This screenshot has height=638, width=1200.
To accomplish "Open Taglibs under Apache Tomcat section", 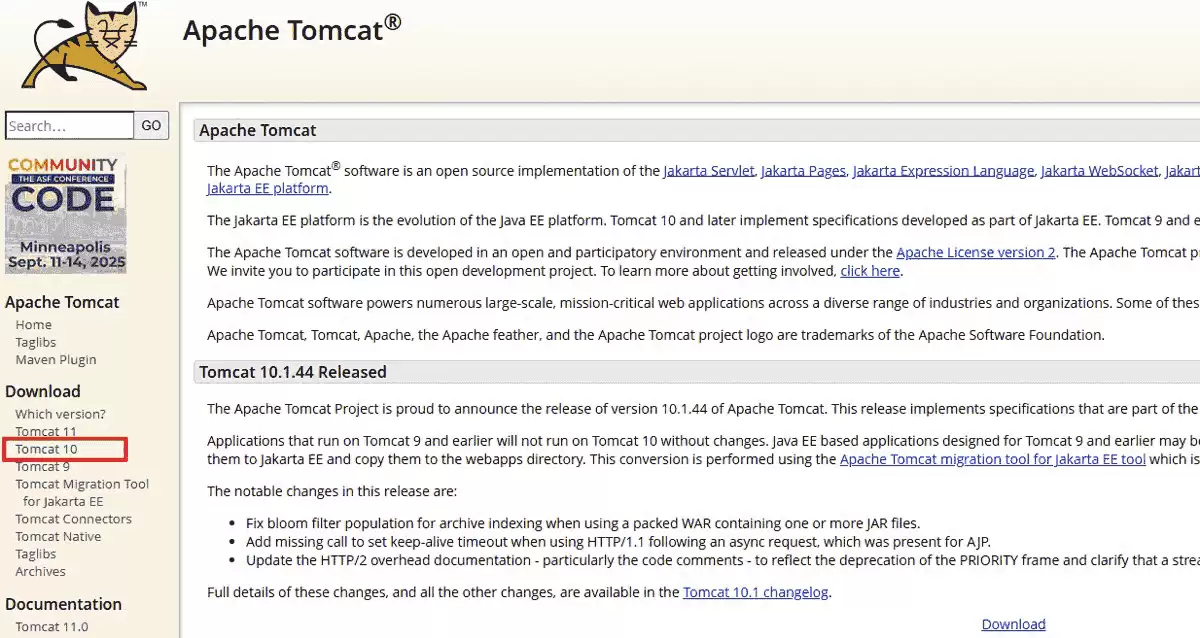I will tap(36, 342).
